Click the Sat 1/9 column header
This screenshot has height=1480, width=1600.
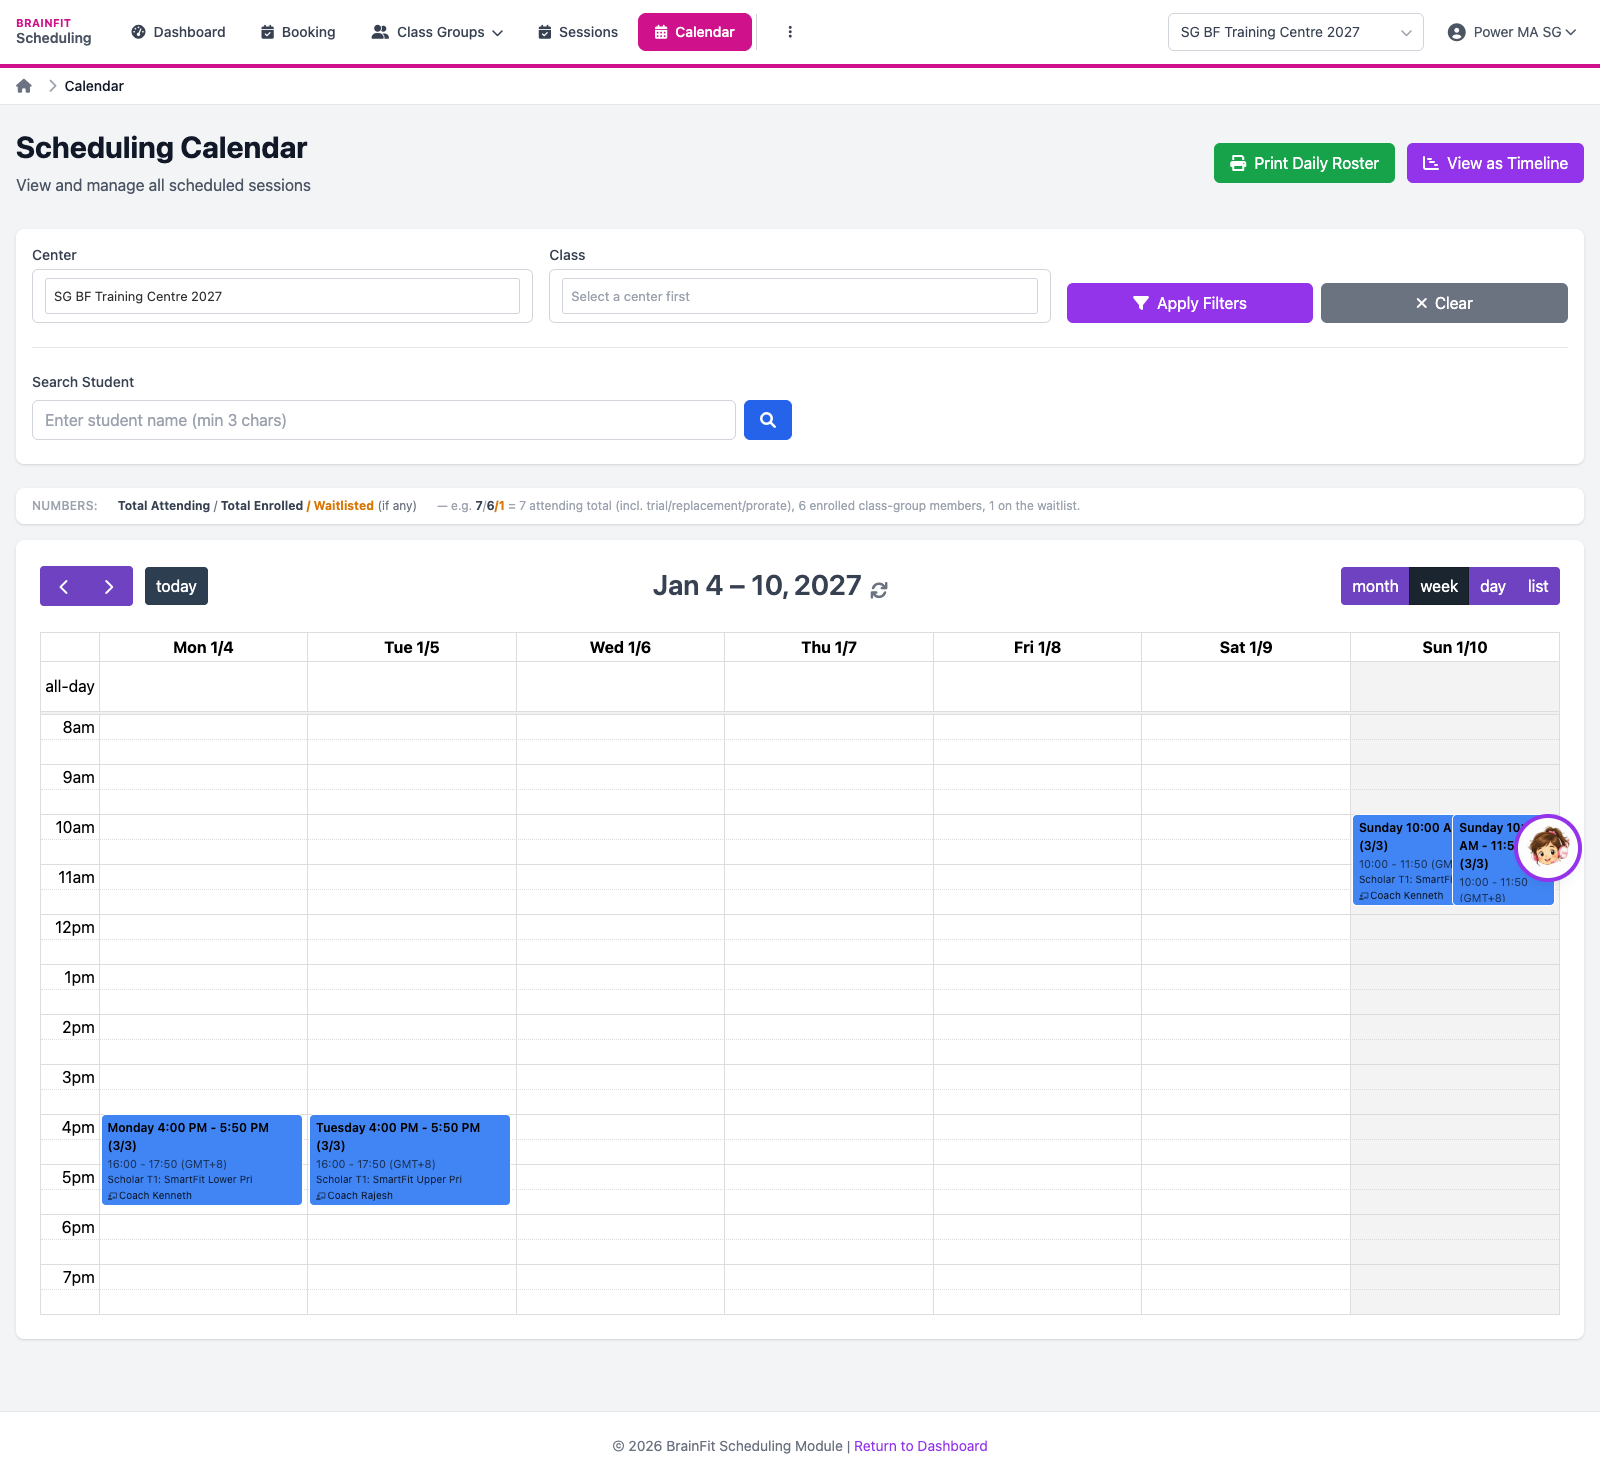pos(1246,647)
